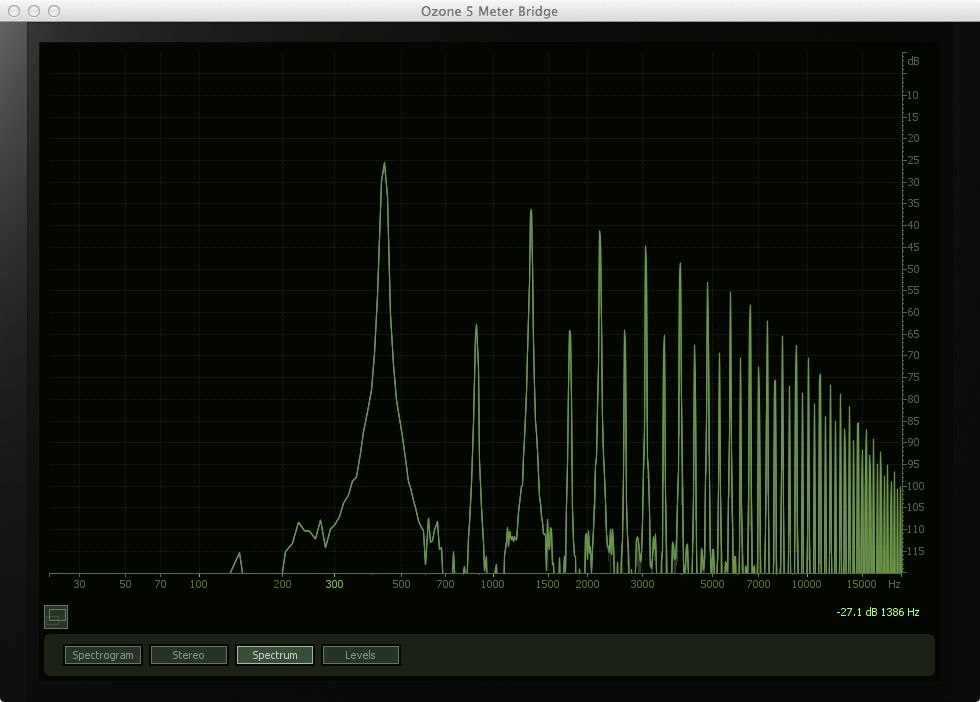Image resolution: width=980 pixels, height=702 pixels.
Task: Click the 100 Hz frequency axis label
Action: 199,584
